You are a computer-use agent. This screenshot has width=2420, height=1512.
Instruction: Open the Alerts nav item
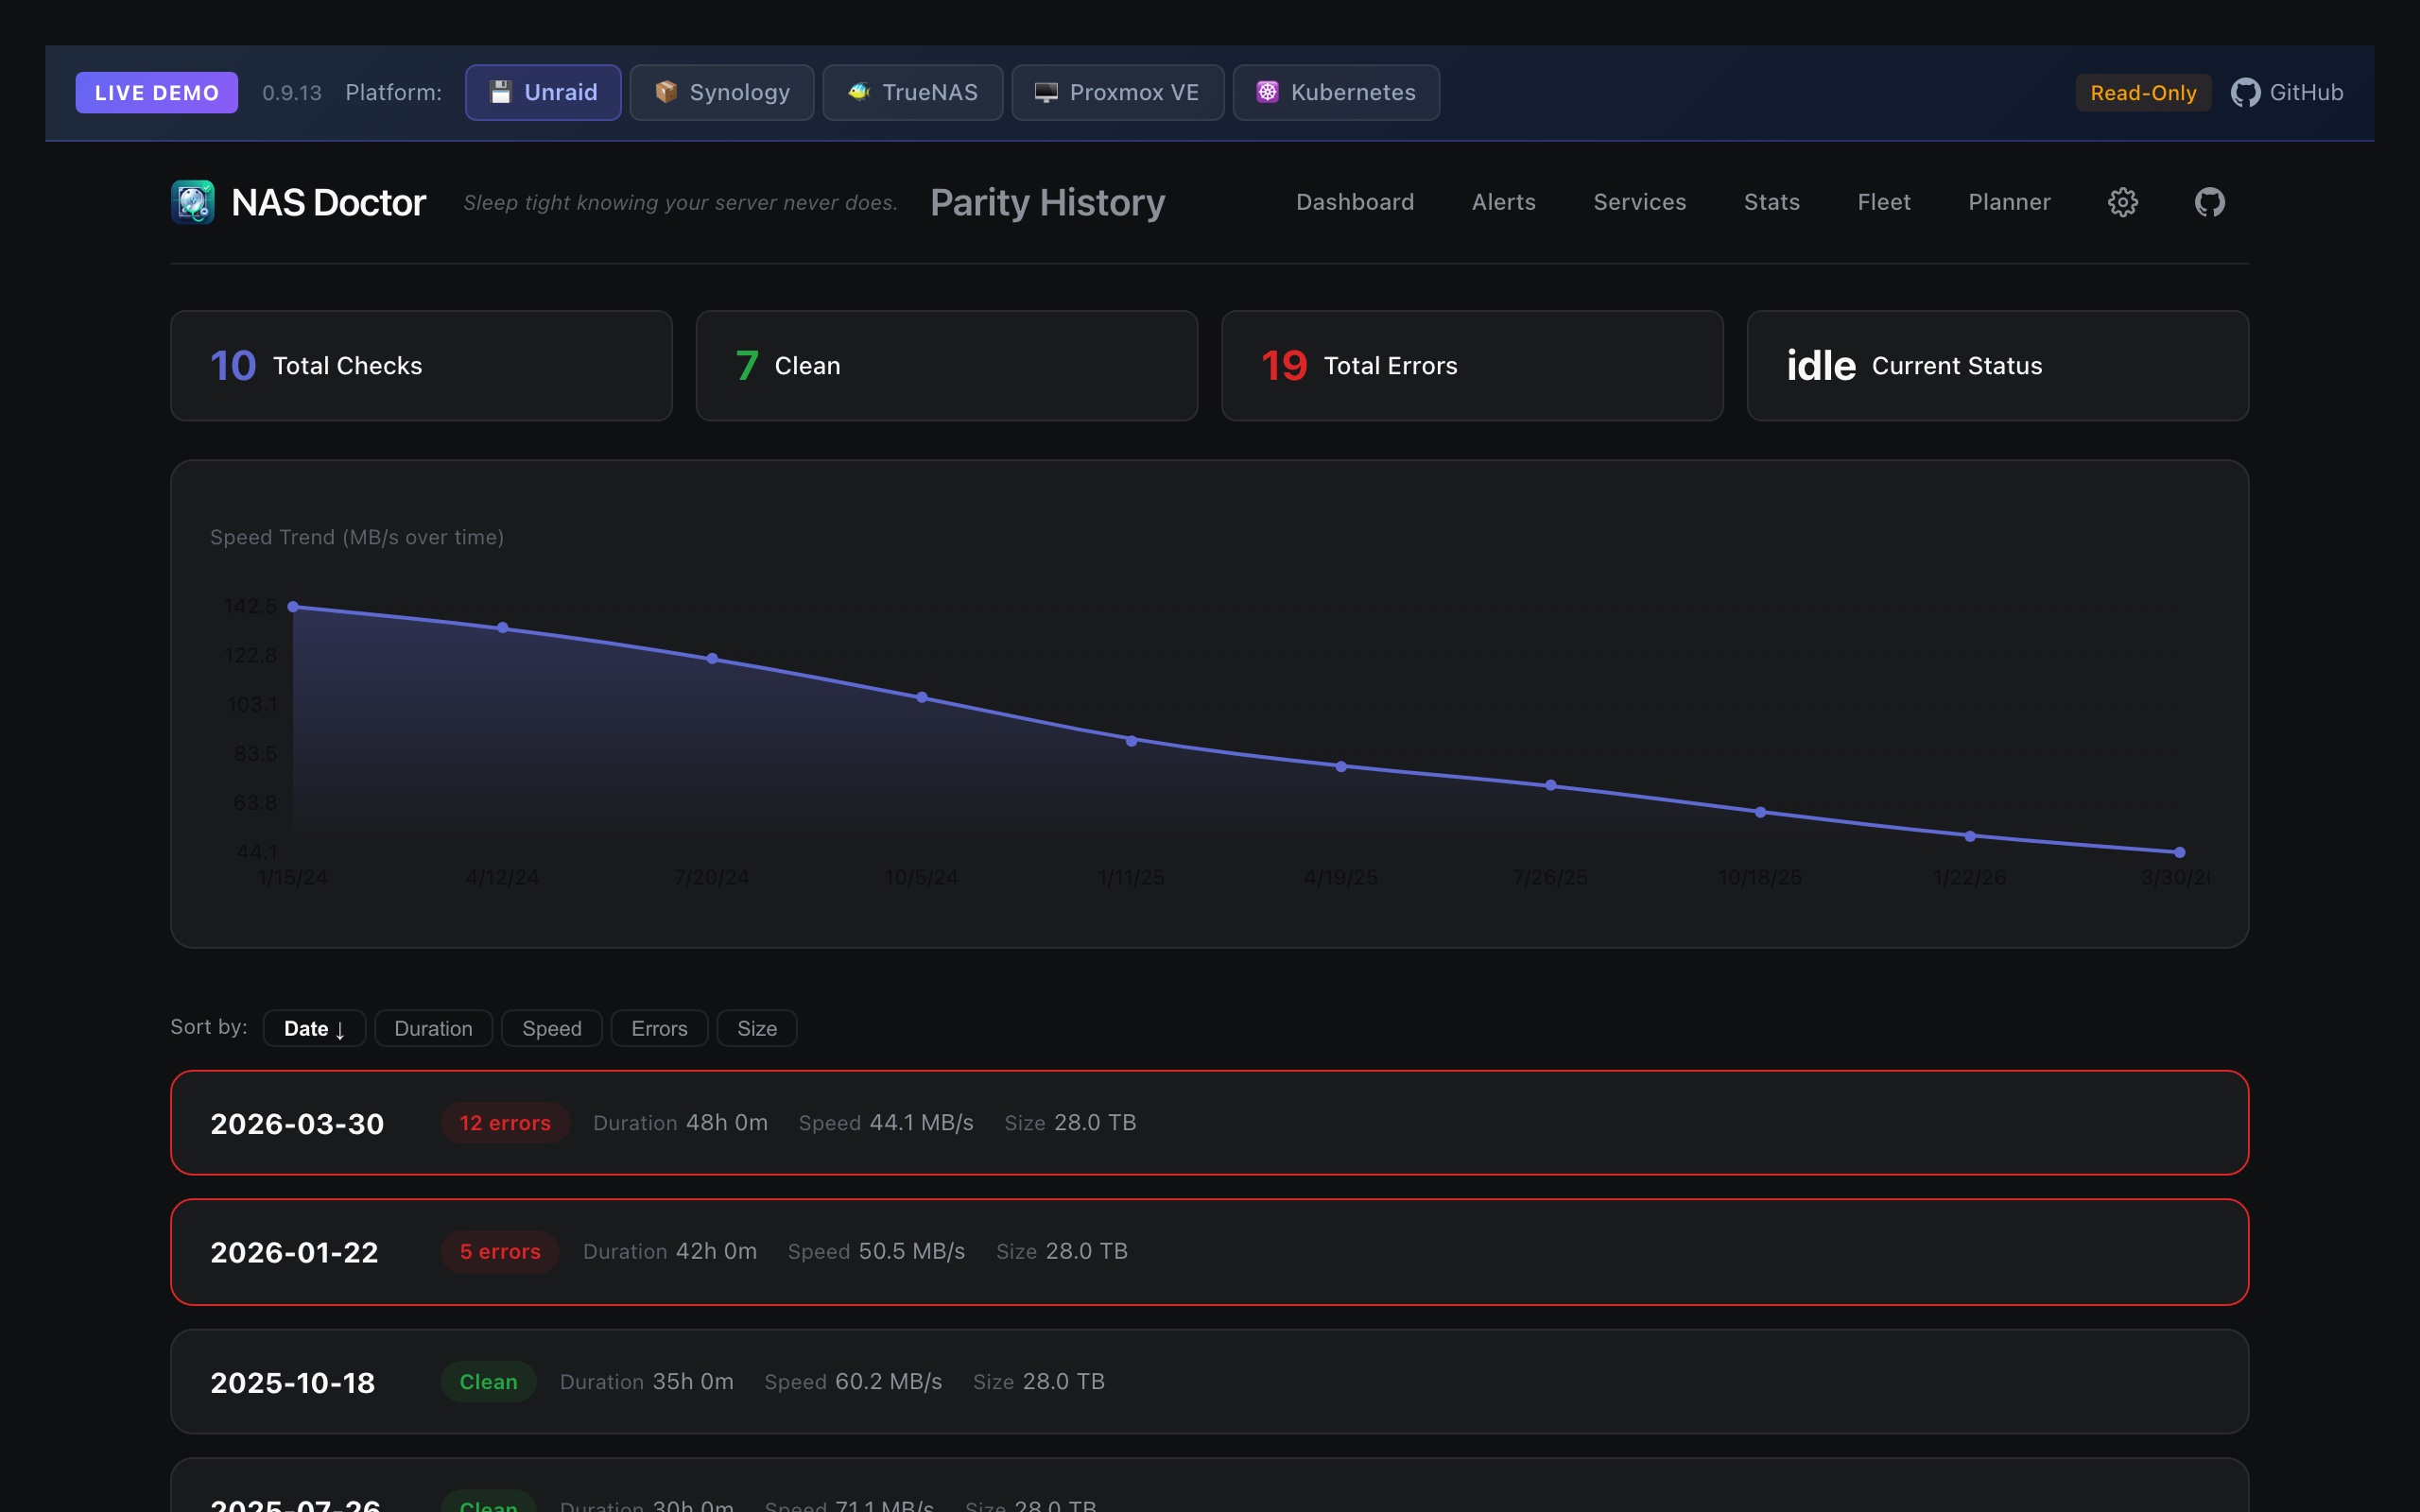click(x=1504, y=202)
